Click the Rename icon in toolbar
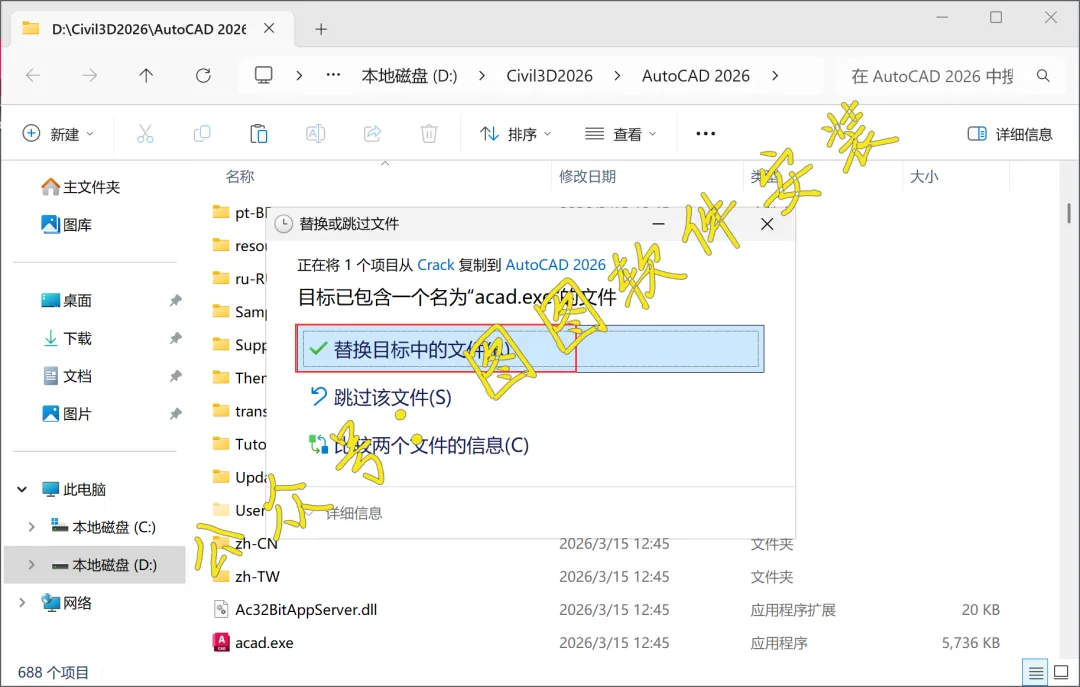Viewport: 1080px width, 687px height. [315, 134]
